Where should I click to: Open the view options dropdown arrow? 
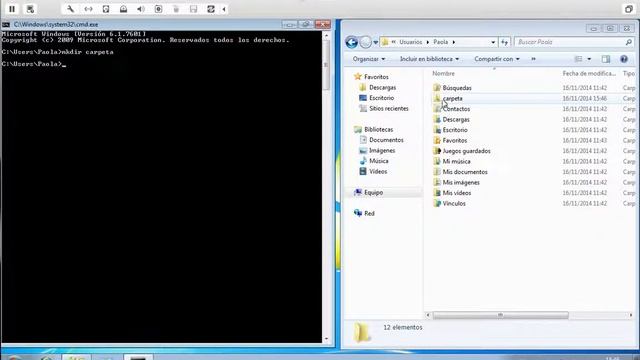(589, 59)
